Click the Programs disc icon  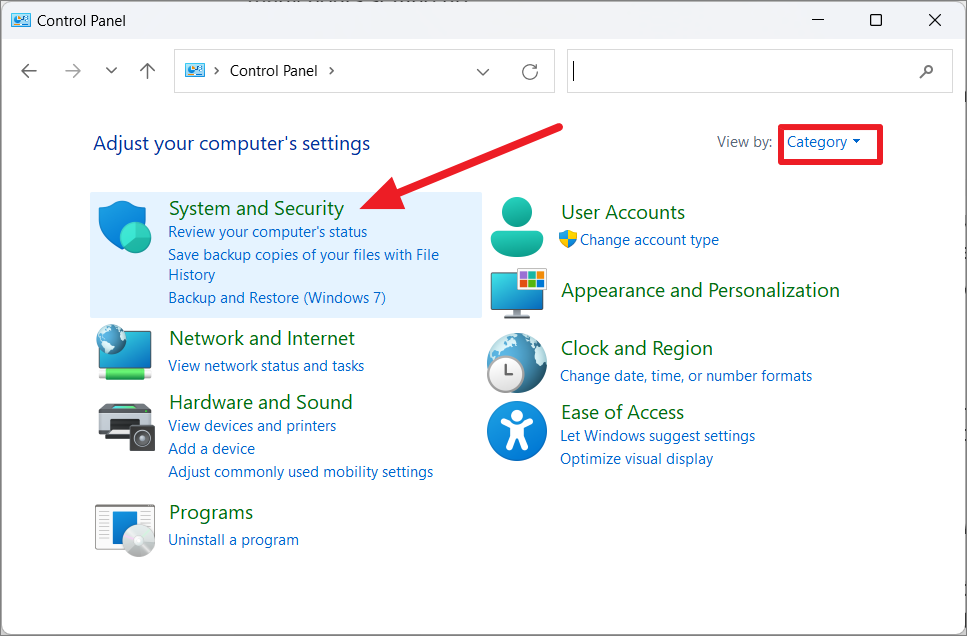tap(125, 526)
